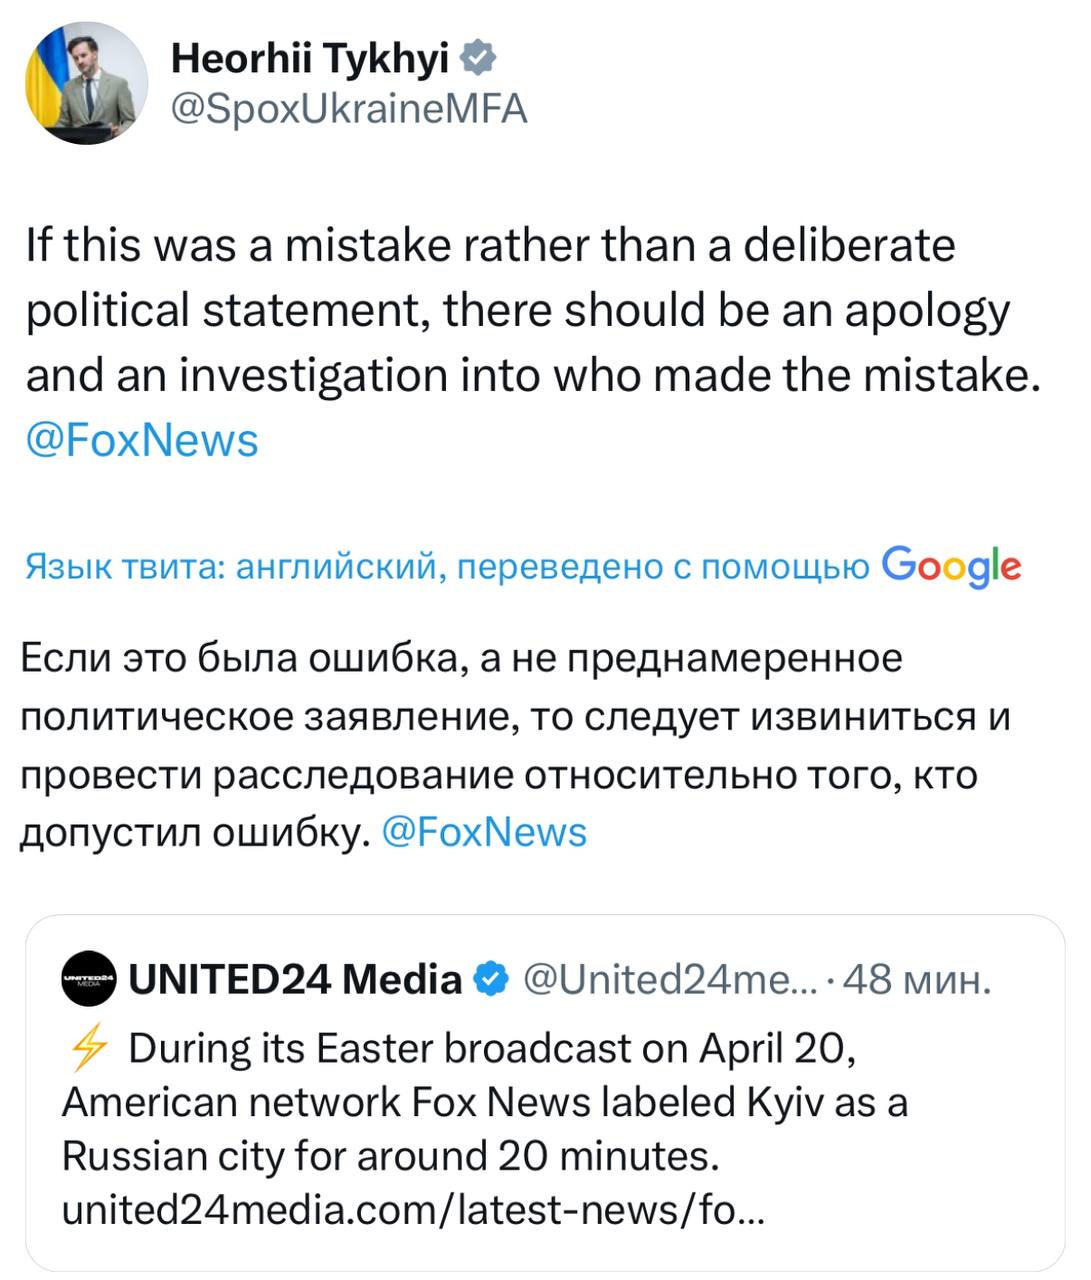
Task: Open @FoxNews mention in the Russian translation
Action: coord(485,832)
